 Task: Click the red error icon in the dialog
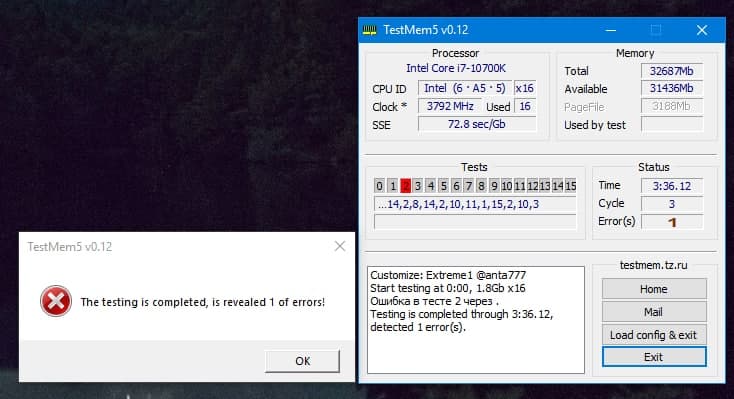click(56, 301)
